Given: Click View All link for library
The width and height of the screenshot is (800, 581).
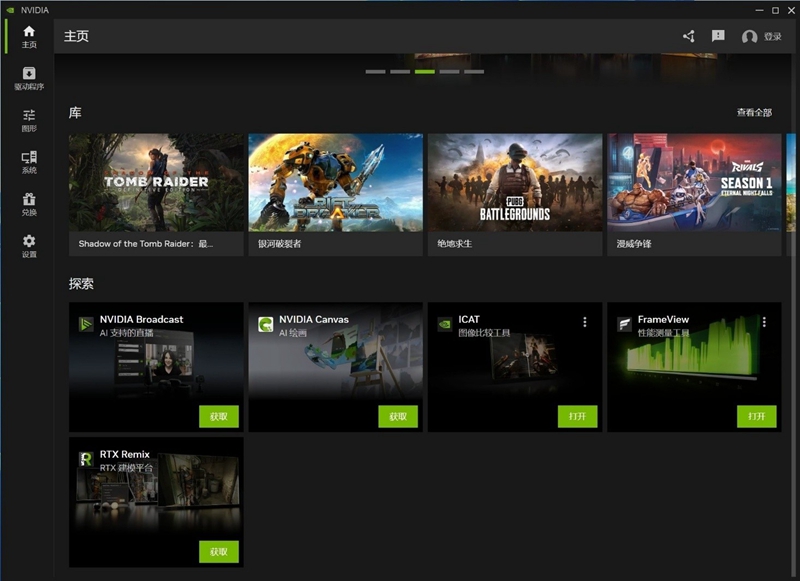Looking at the screenshot, I should click(754, 113).
